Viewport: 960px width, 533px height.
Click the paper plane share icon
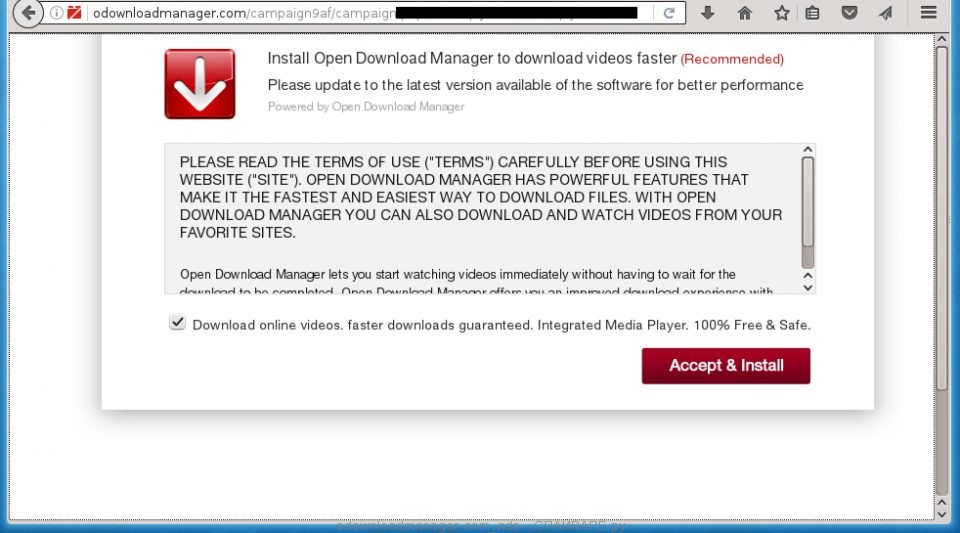pyautogui.click(x=885, y=13)
